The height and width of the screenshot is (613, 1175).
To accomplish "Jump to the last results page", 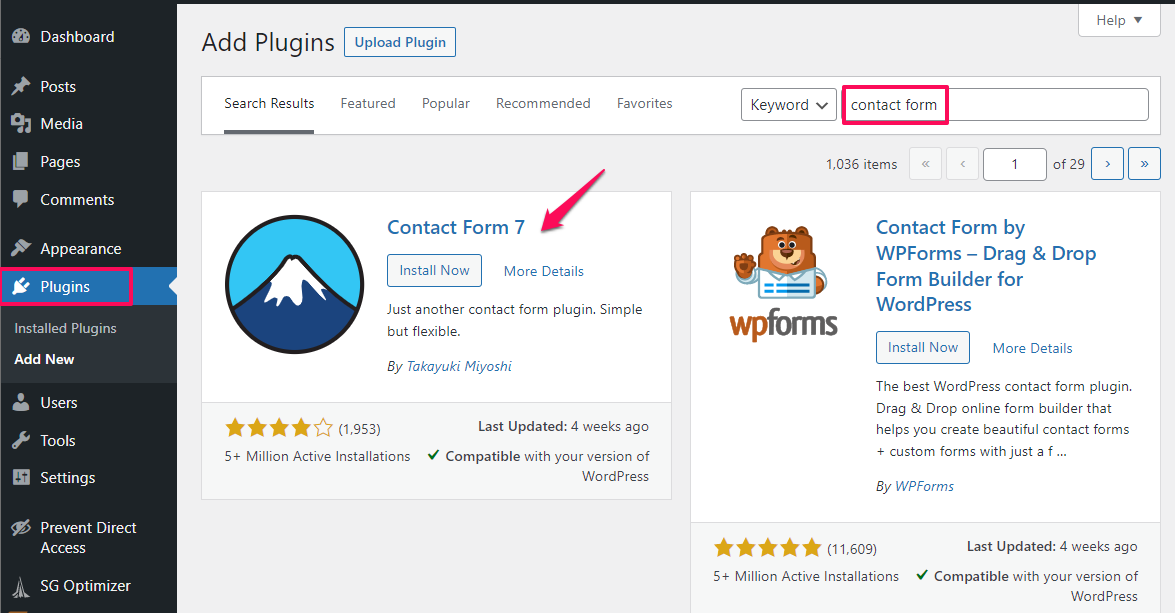I will pos(1144,164).
